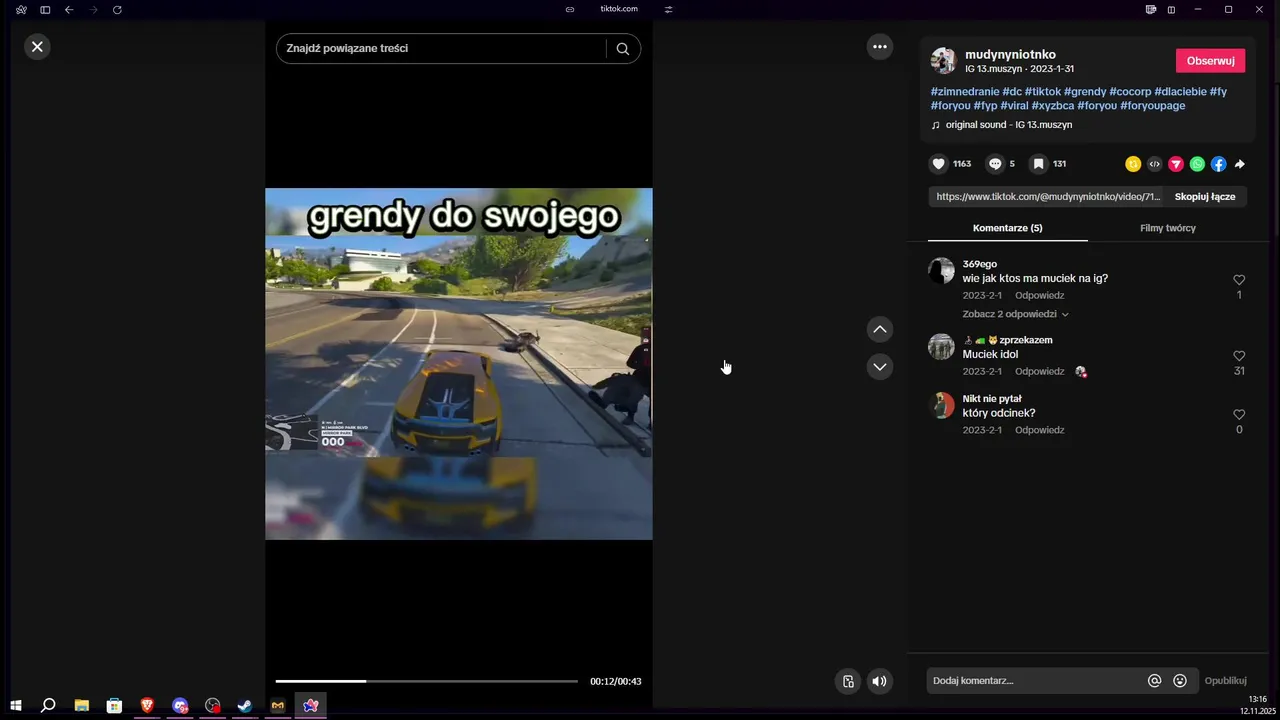1280x720 pixels.
Task: Close the video viewer with the X button
Action: point(37,47)
